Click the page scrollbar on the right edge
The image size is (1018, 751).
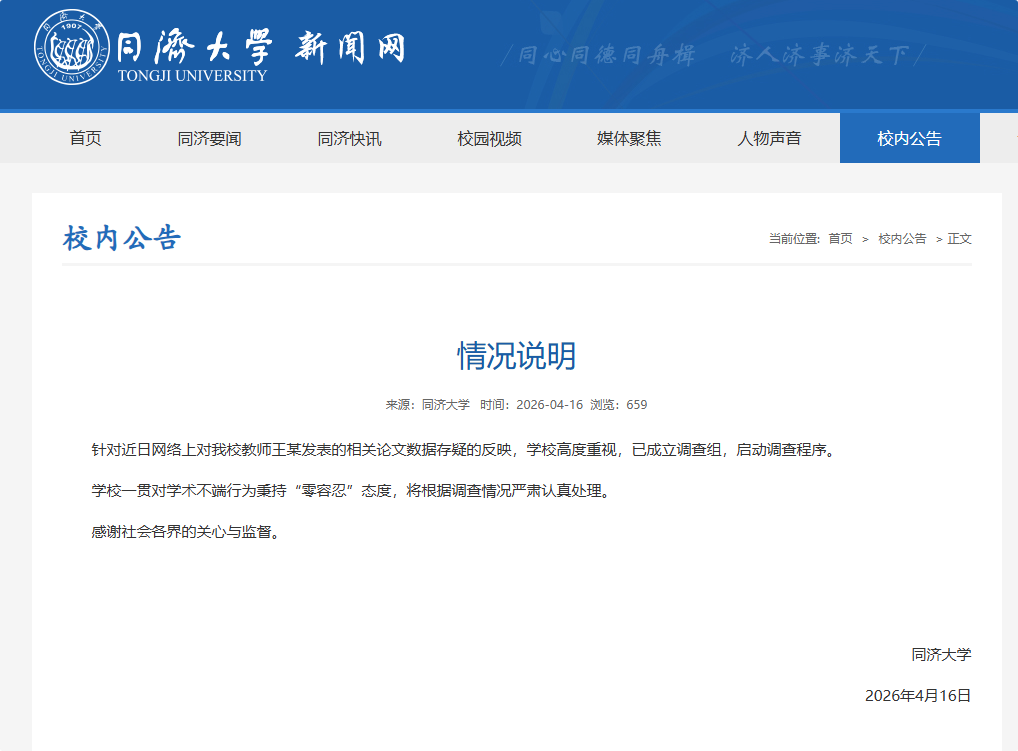[1013, 375]
